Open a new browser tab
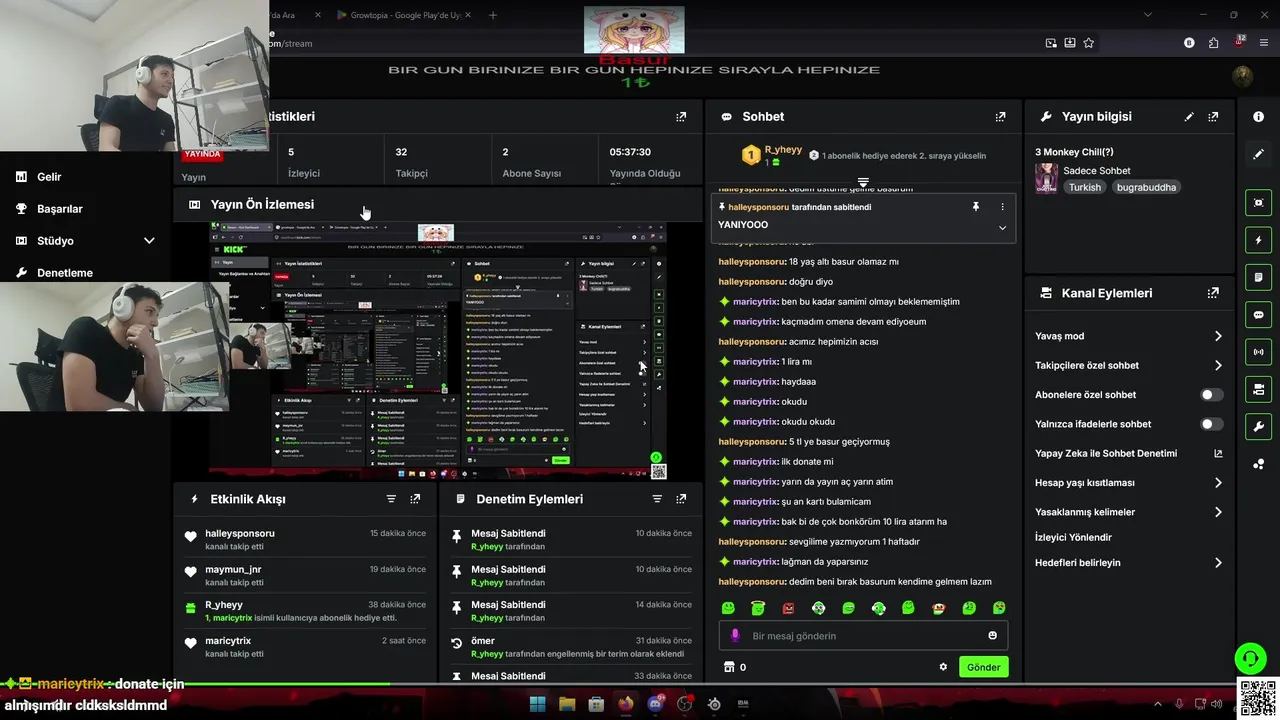Viewport: 1280px width, 720px height. click(493, 15)
